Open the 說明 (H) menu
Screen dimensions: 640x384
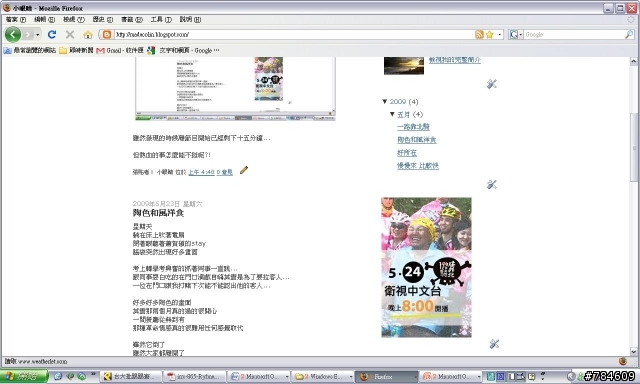coord(190,19)
